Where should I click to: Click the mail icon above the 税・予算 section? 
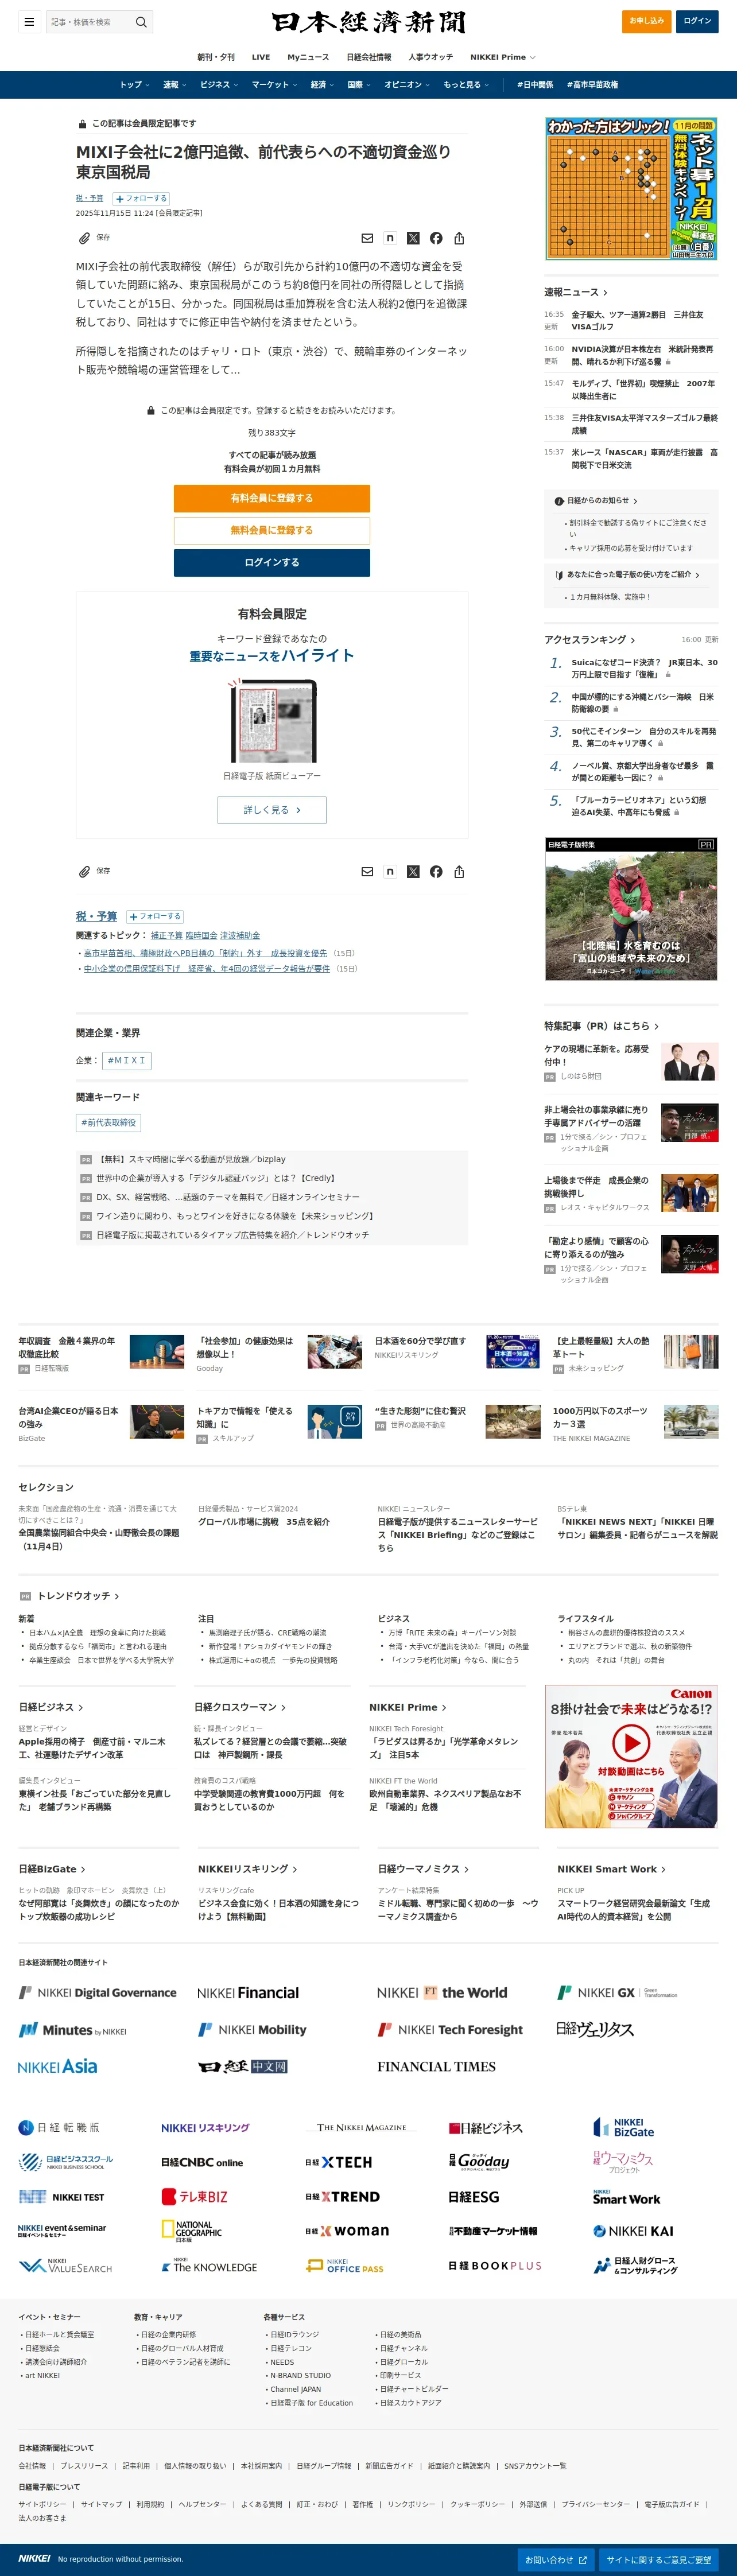click(367, 872)
